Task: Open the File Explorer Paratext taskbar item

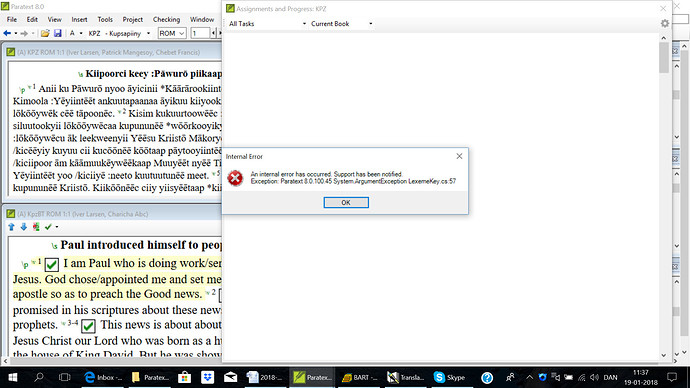Action: pyautogui.click(x=150, y=377)
